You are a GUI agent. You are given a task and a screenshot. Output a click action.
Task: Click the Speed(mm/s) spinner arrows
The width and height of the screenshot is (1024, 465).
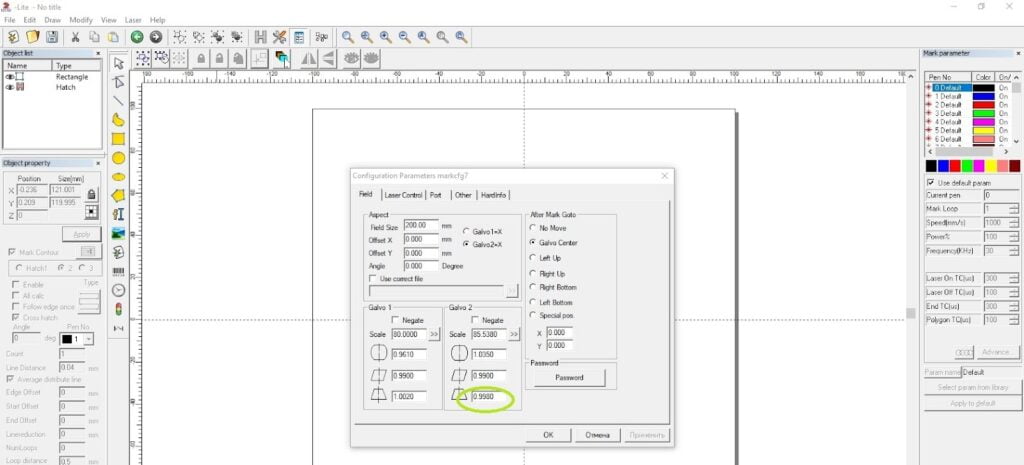1014,223
